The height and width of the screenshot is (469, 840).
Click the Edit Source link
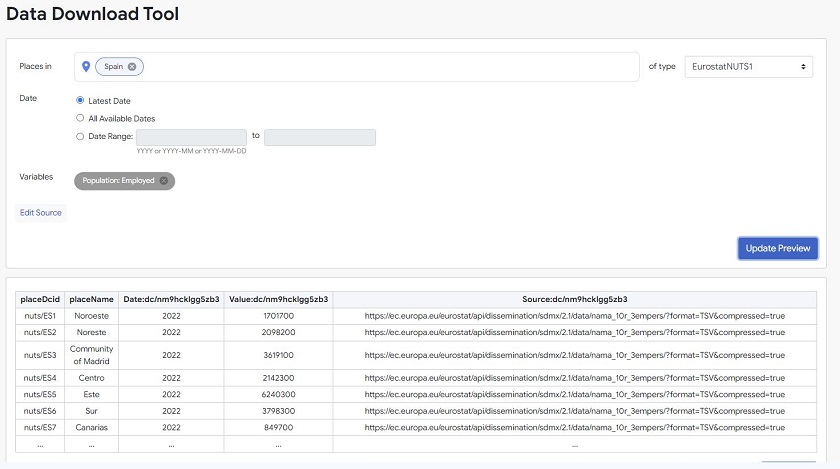41,213
